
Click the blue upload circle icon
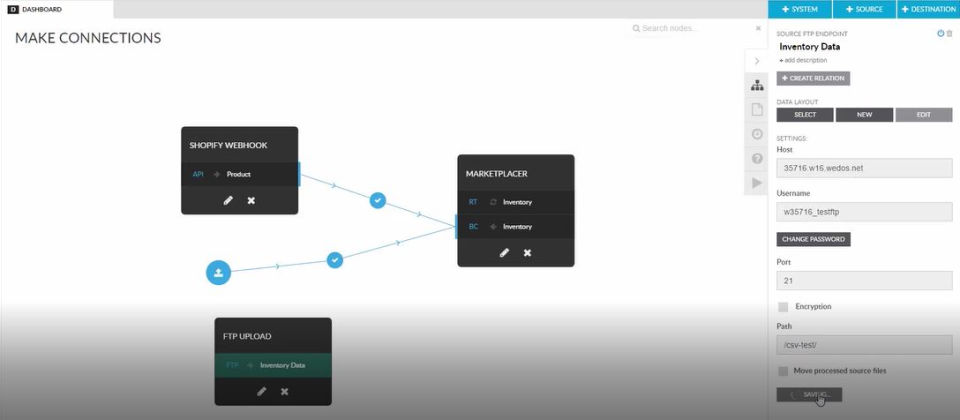click(x=218, y=272)
